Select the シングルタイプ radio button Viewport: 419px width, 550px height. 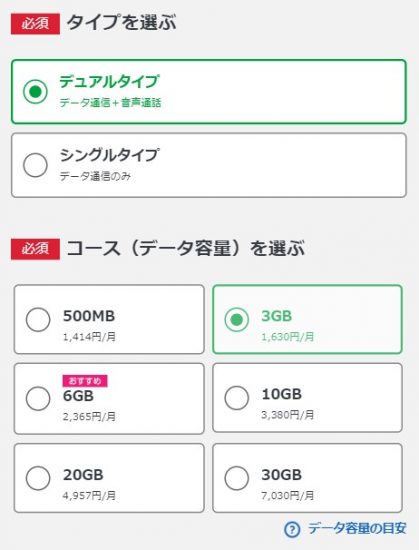(35, 165)
